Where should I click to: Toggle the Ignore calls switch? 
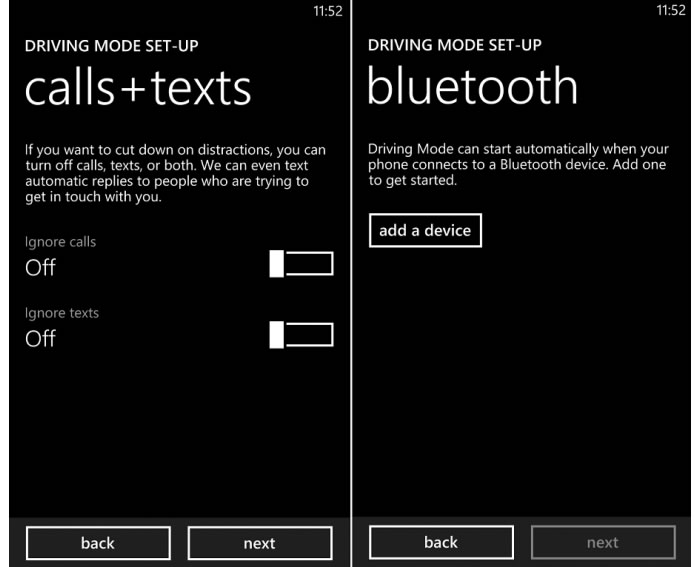[301, 263]
